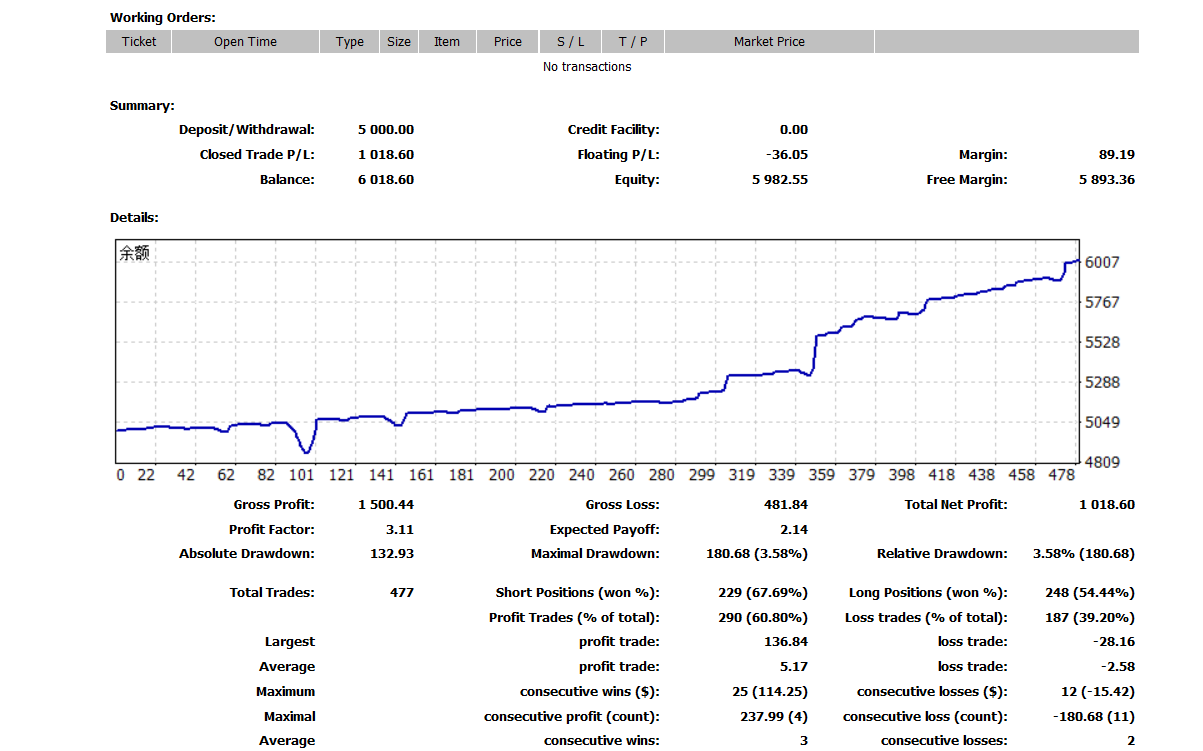Click the 101 x-axis label on chart
Image resolution: width=1203 pixels, height=751 pixels.
tap(301, 475)
